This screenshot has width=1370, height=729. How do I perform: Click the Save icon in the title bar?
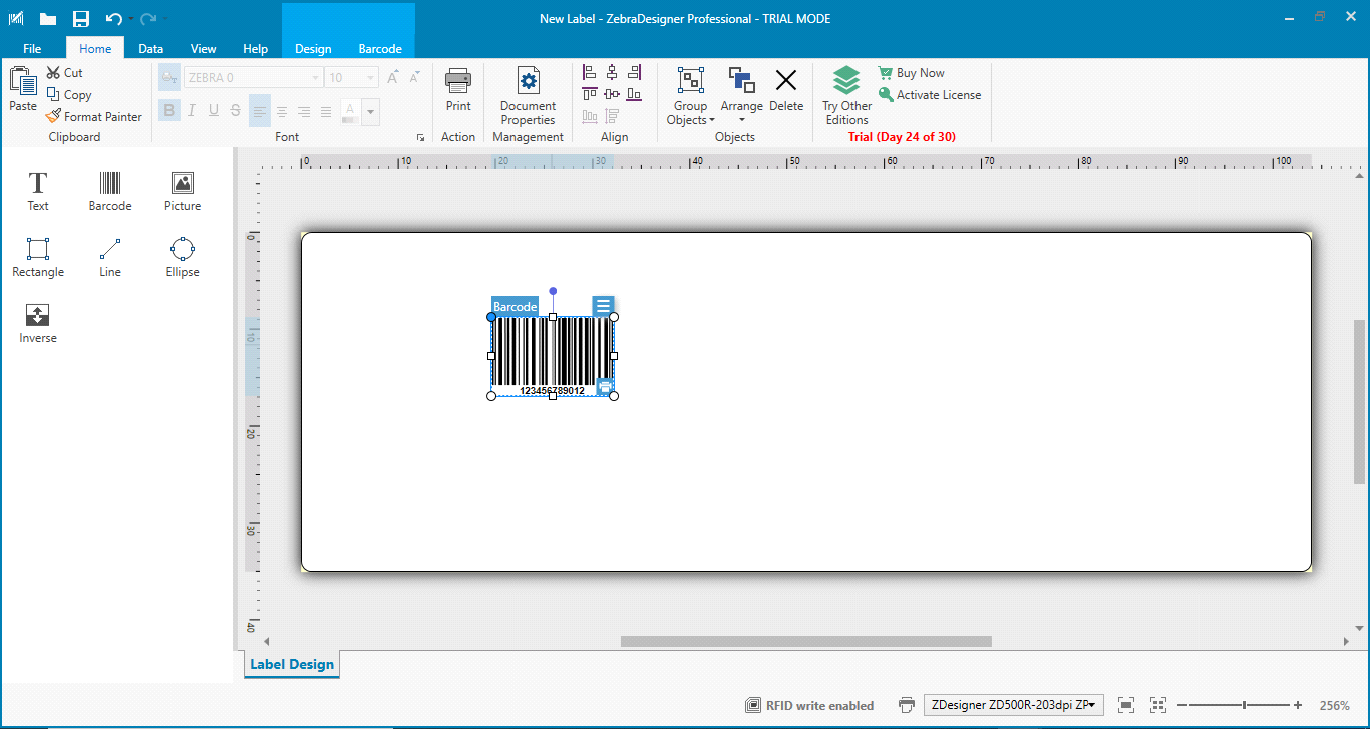(81, 19)
